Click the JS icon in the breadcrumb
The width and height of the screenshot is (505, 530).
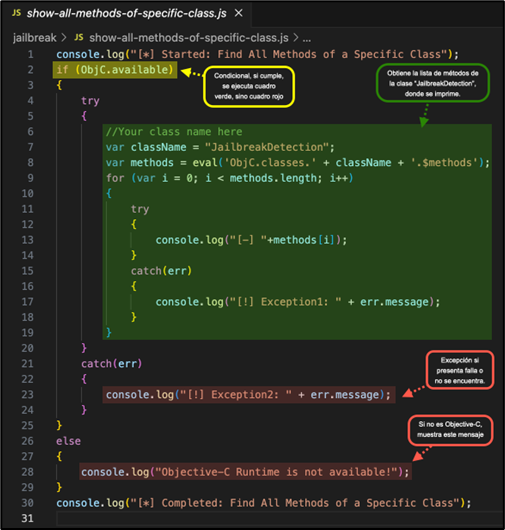tap(79, 37)
